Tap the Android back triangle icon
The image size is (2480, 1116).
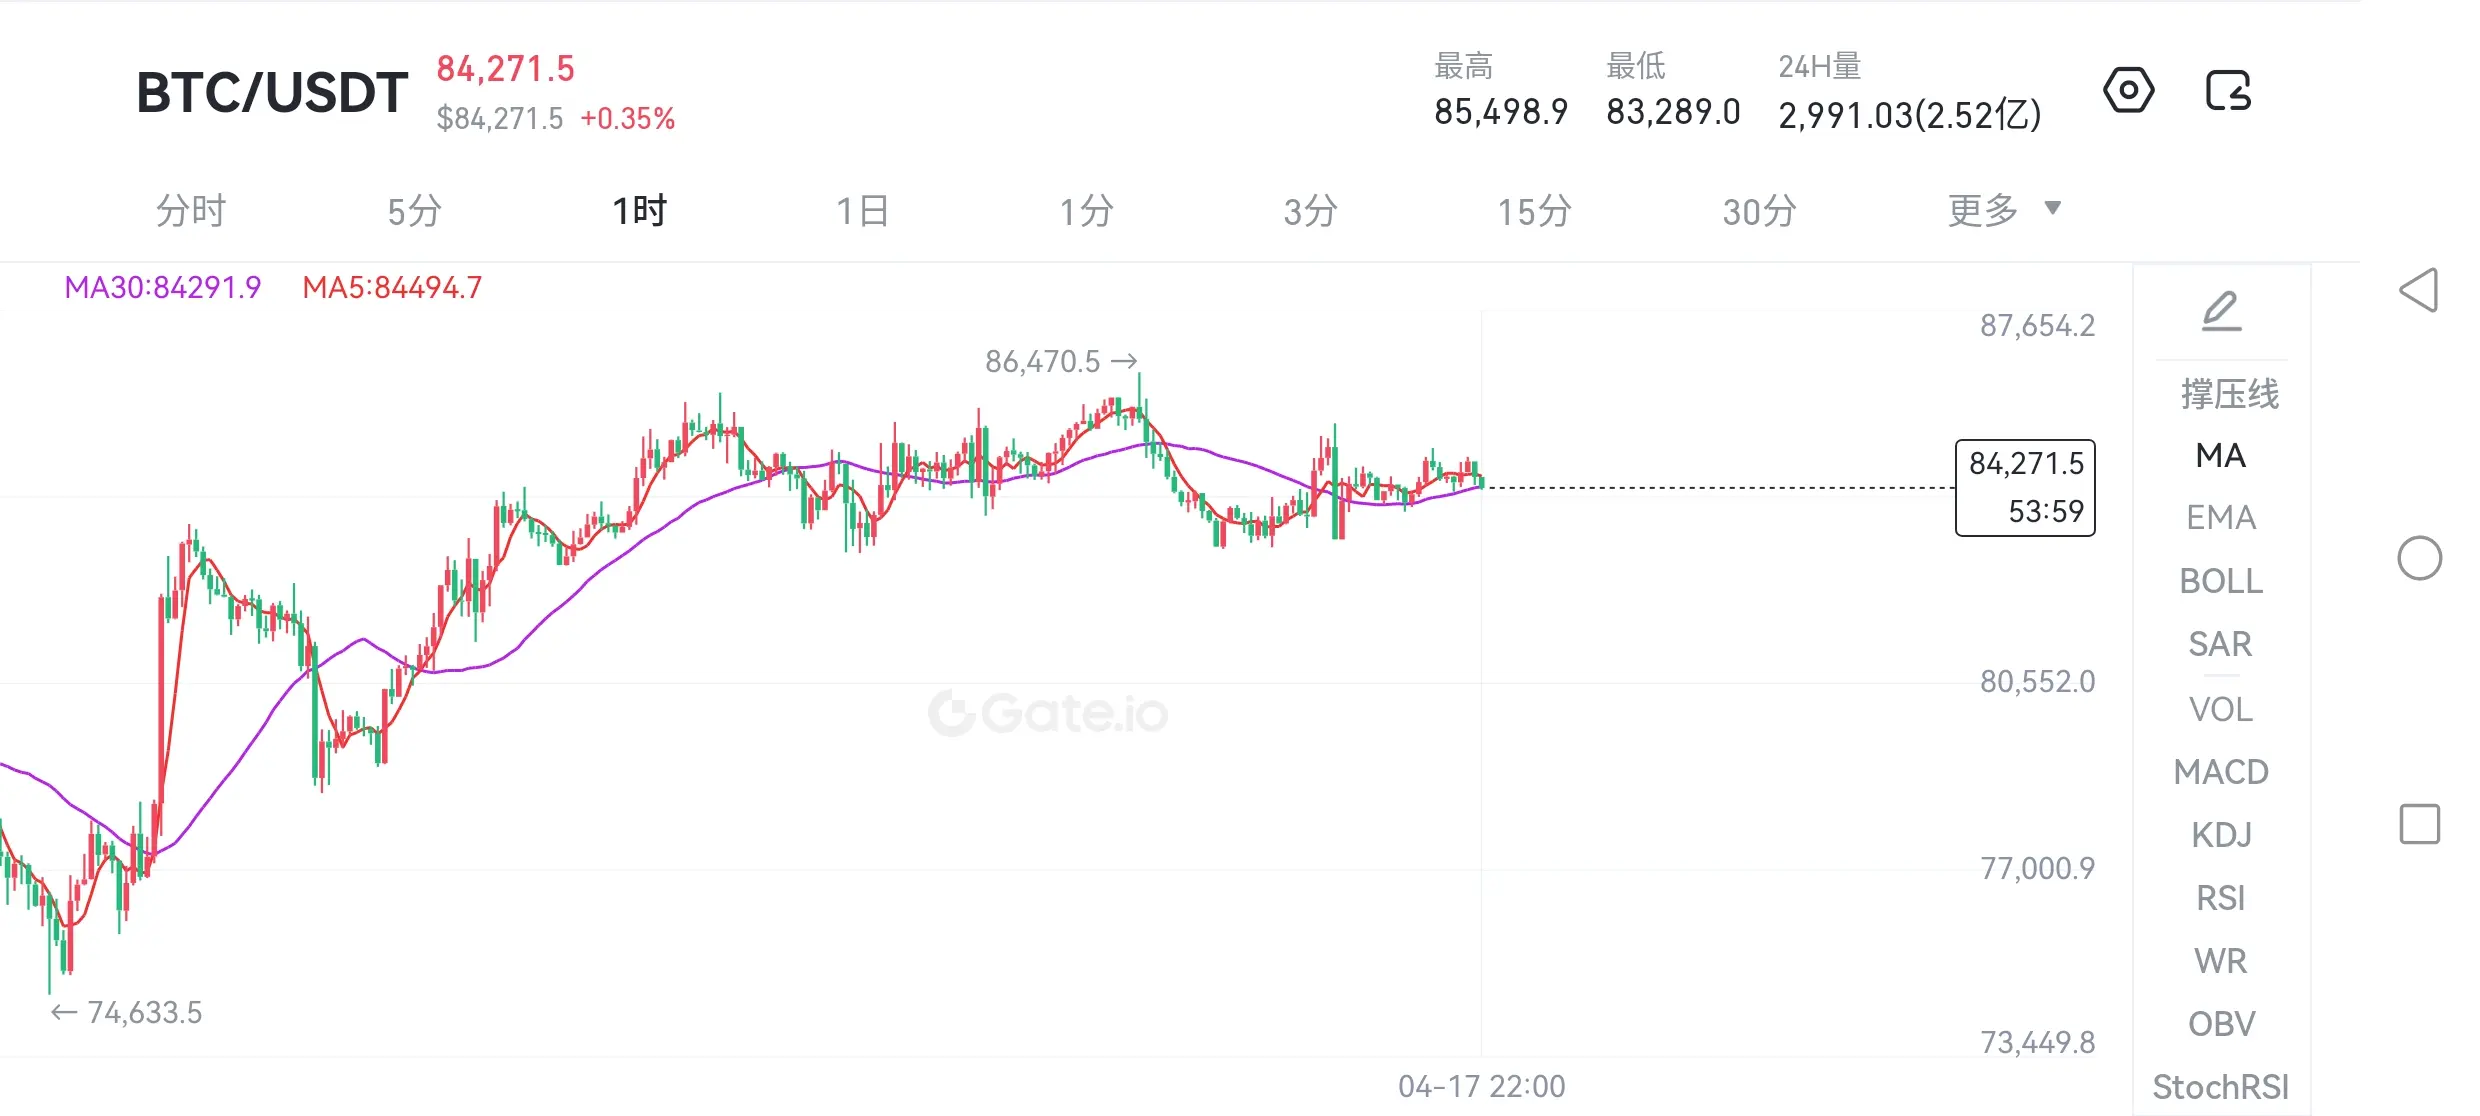(x=2419, y=291)
